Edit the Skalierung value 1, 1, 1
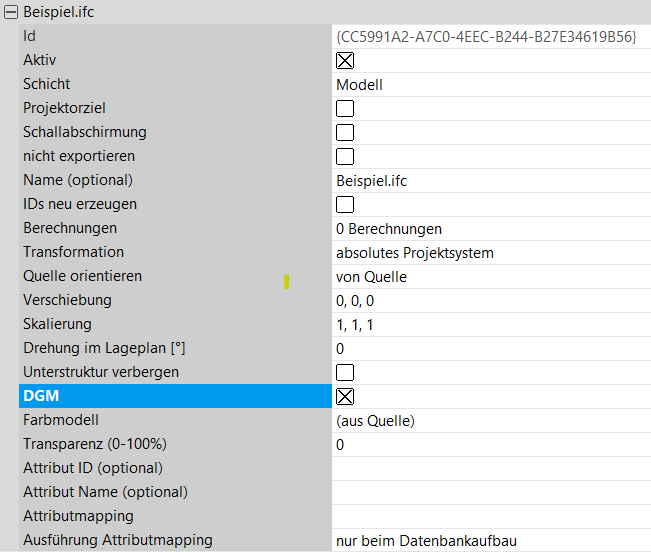Viewport: 651px width, 552px height. pos(490,324)
